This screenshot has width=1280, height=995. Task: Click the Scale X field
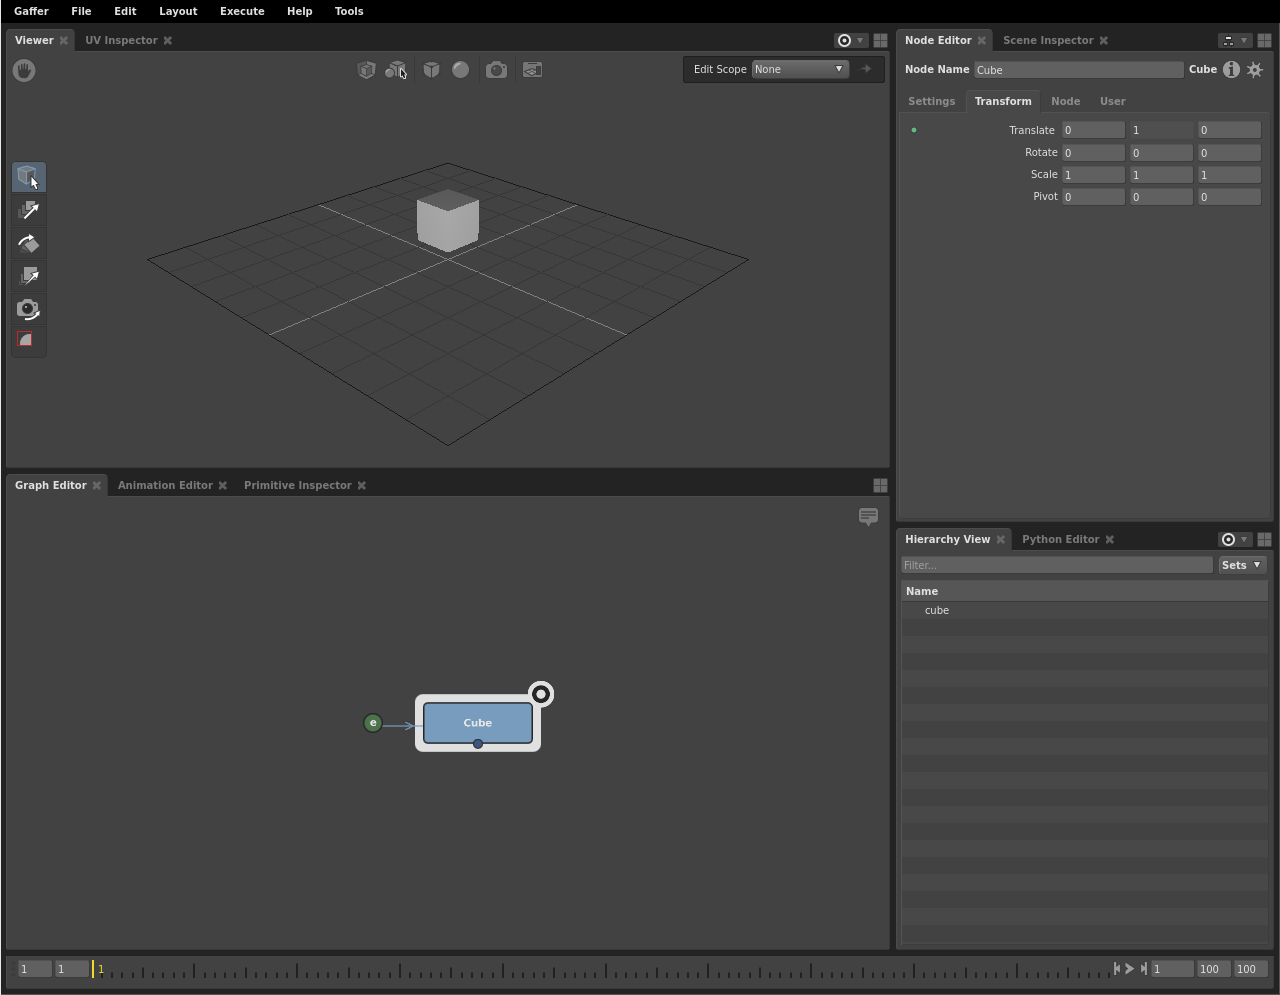pyautogui.click(x=1093, y=174)
